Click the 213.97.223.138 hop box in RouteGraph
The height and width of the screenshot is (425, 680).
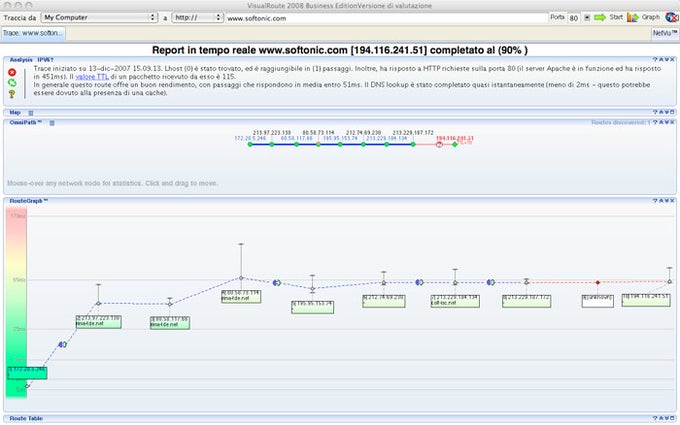[98, 322]
